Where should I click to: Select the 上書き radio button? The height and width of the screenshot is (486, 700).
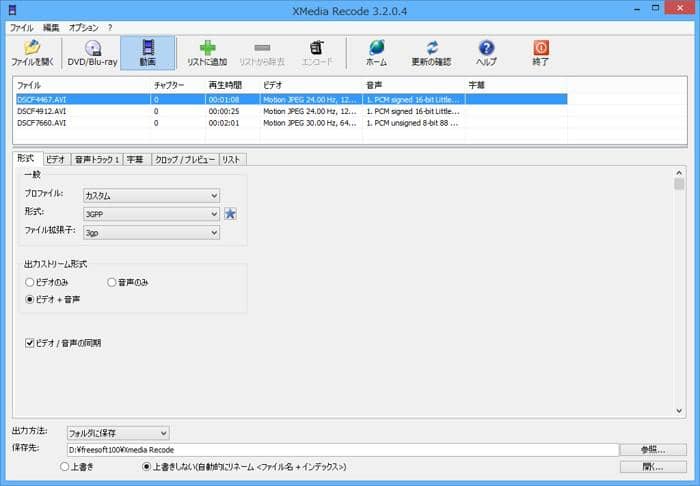(x=65, y=466)
